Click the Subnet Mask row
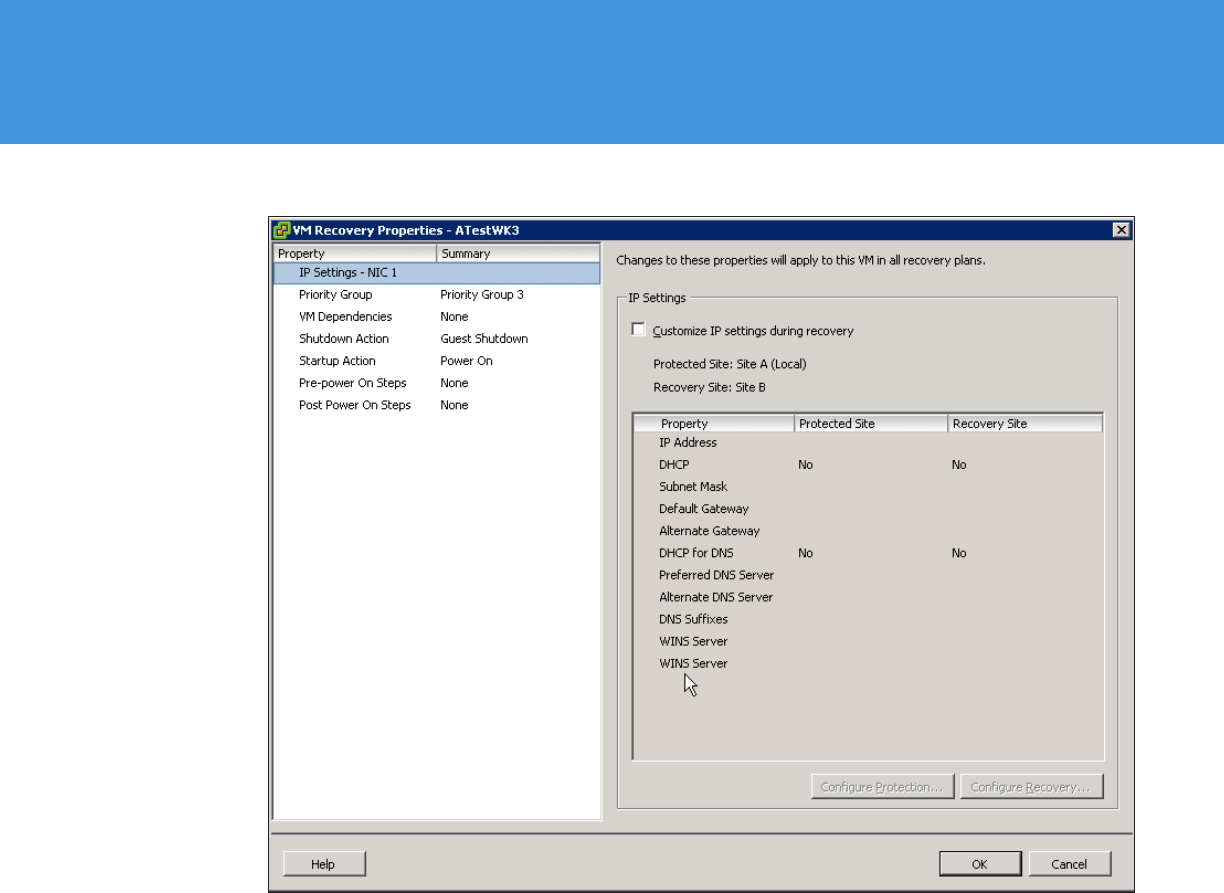 pos(868,486)
